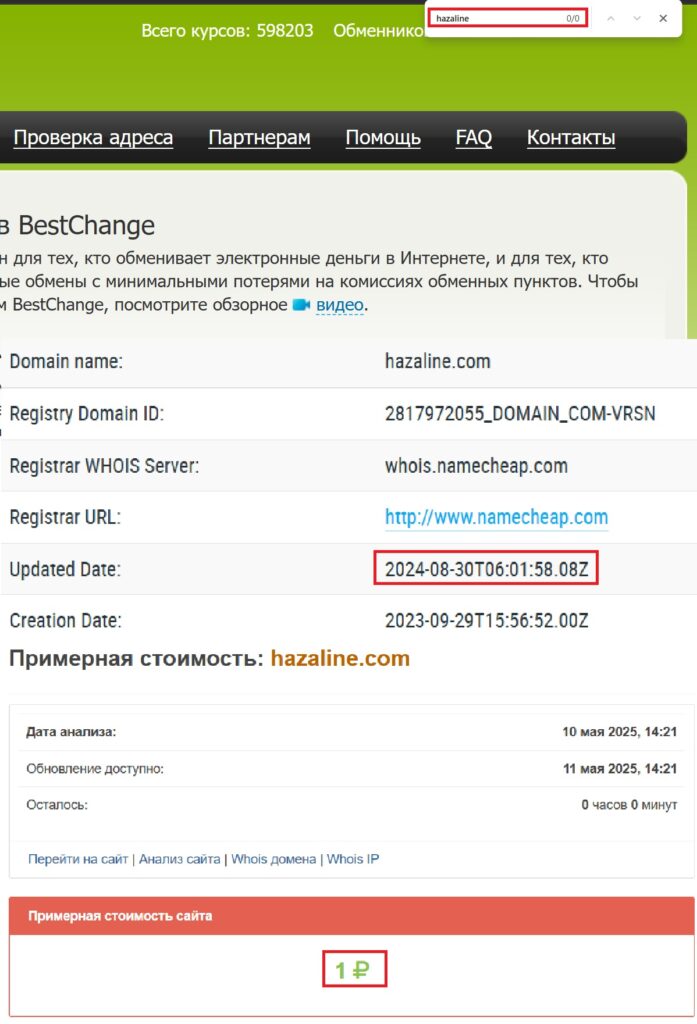This screenshot has width=697, height=1024.
Task: Click next match arrow in find bar
Action: 637,18
